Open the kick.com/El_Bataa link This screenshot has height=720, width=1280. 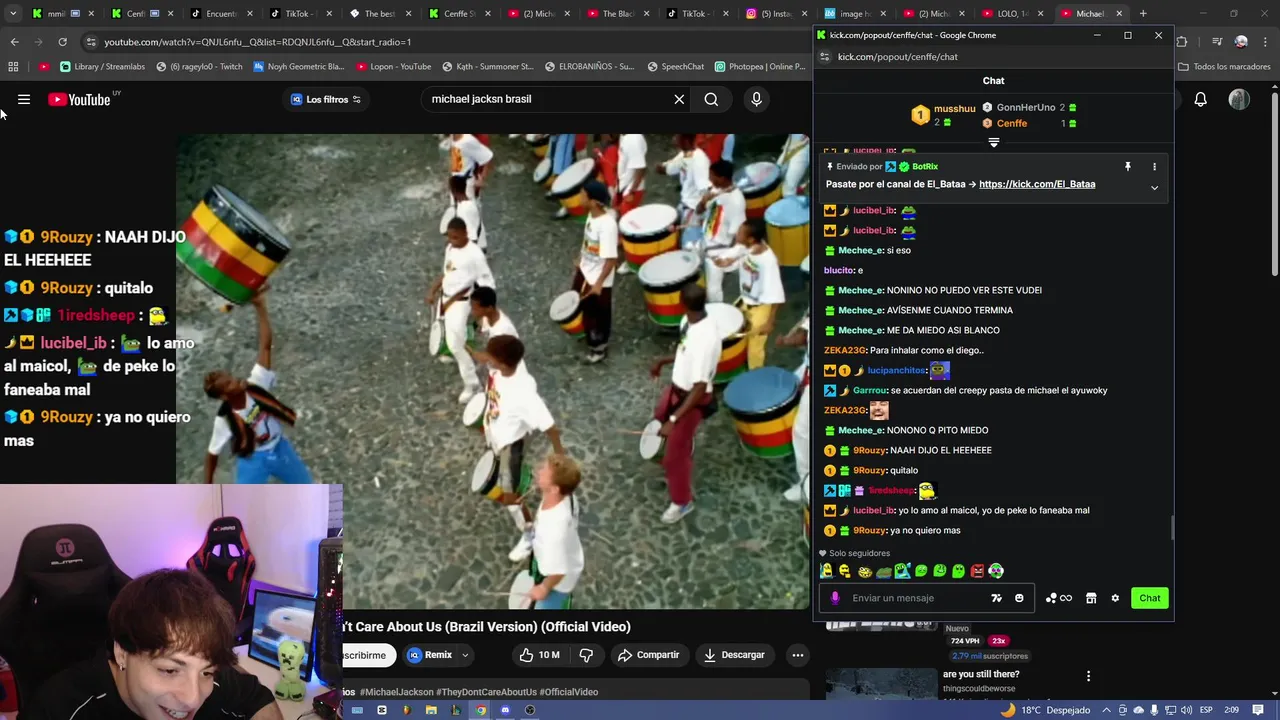(x=1037, y=184)
